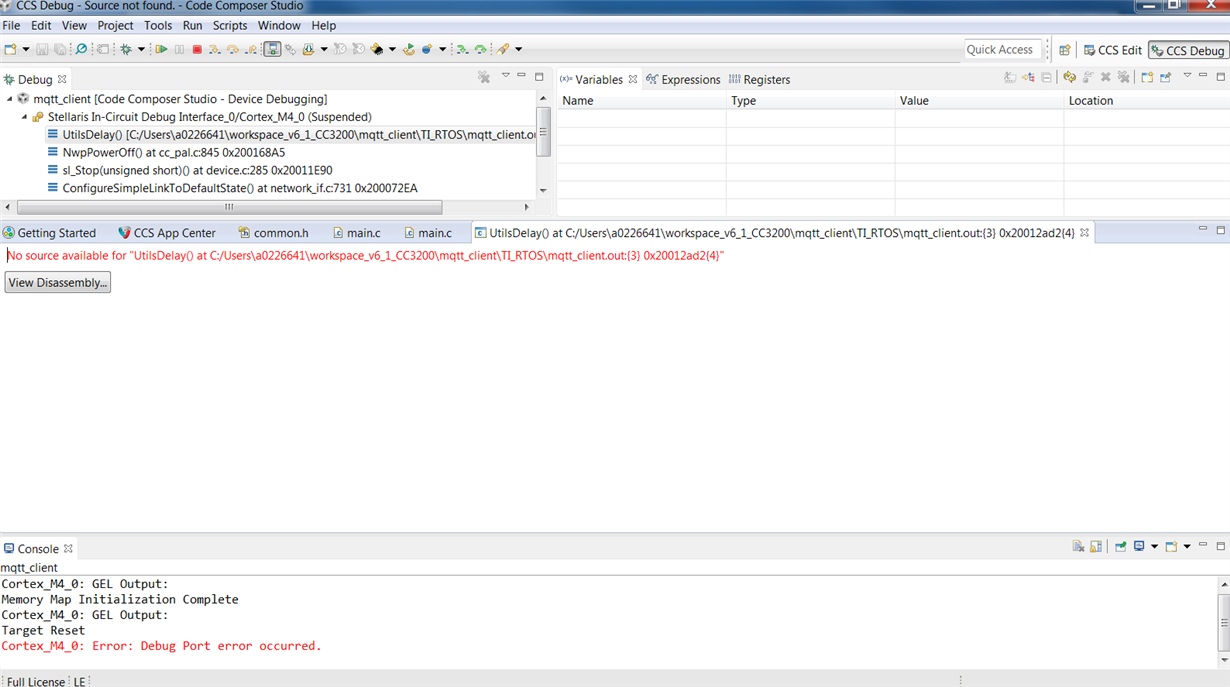The height and width of the screenshot is (687, 1230).
Task: Click the bug Debug launch icon
Action: click(x=126, y=49)
